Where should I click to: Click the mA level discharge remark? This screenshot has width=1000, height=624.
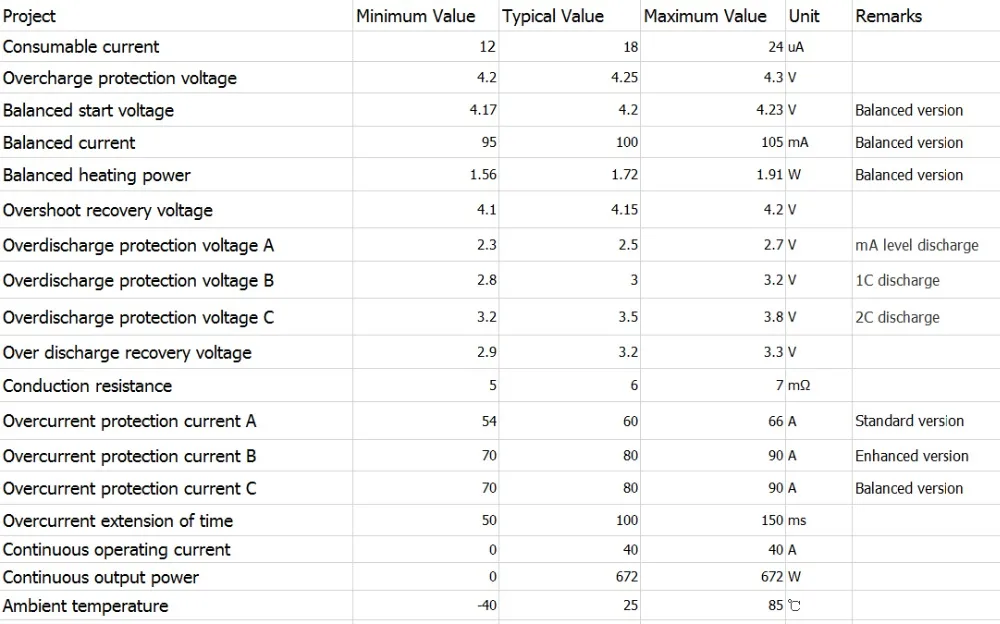tap(916, 245)
